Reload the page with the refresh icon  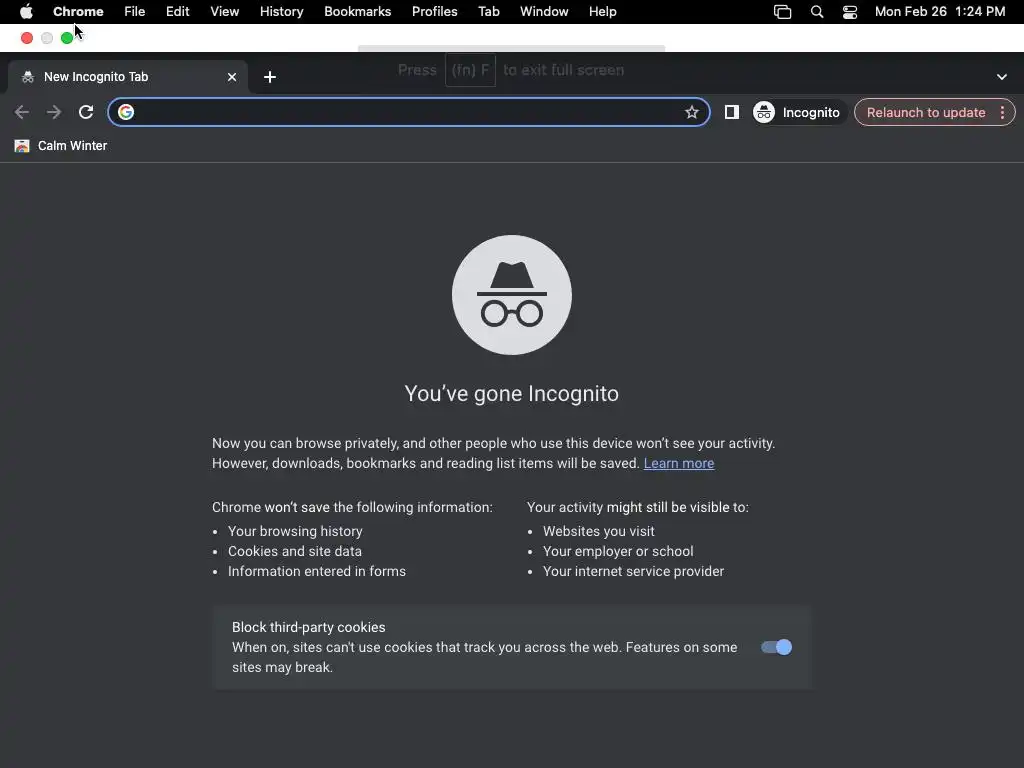(x=86, y=112)
